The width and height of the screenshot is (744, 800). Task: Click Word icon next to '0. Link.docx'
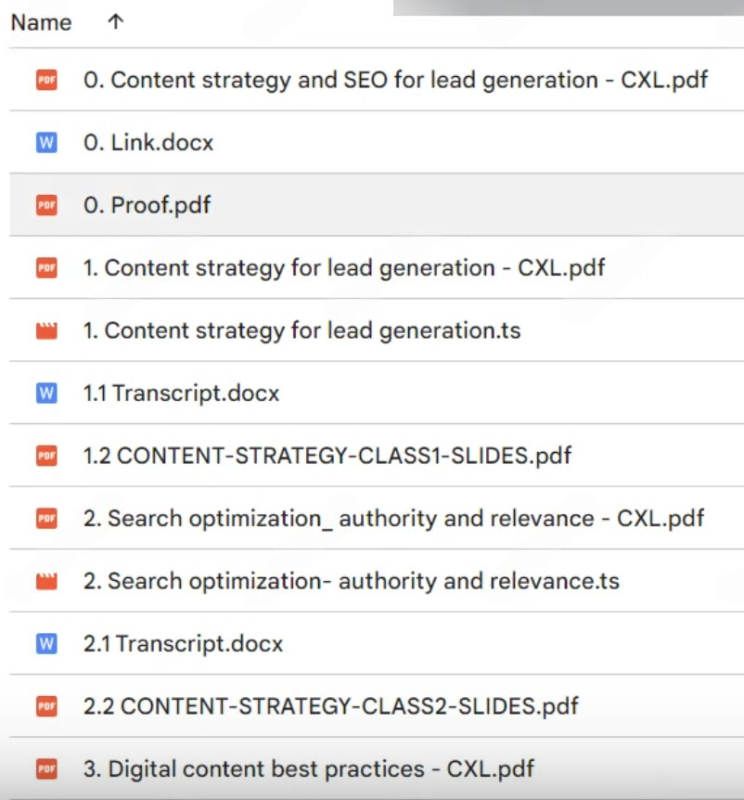pos(46,142)
